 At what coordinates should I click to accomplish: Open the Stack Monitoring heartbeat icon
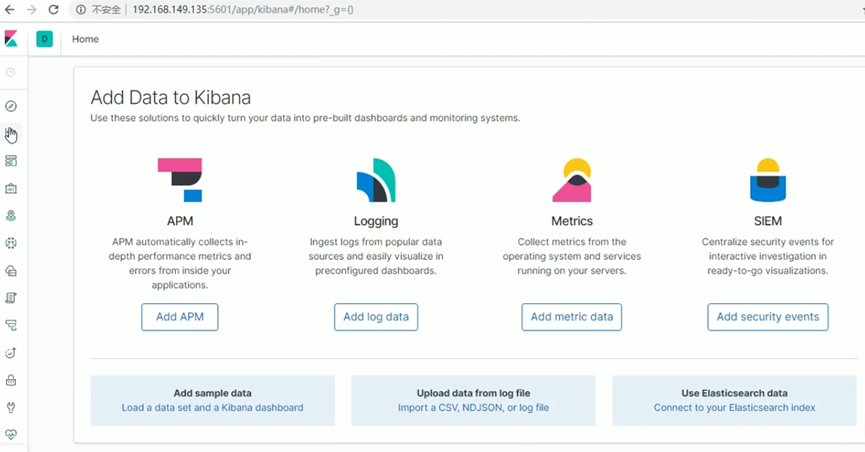point(11,434)
